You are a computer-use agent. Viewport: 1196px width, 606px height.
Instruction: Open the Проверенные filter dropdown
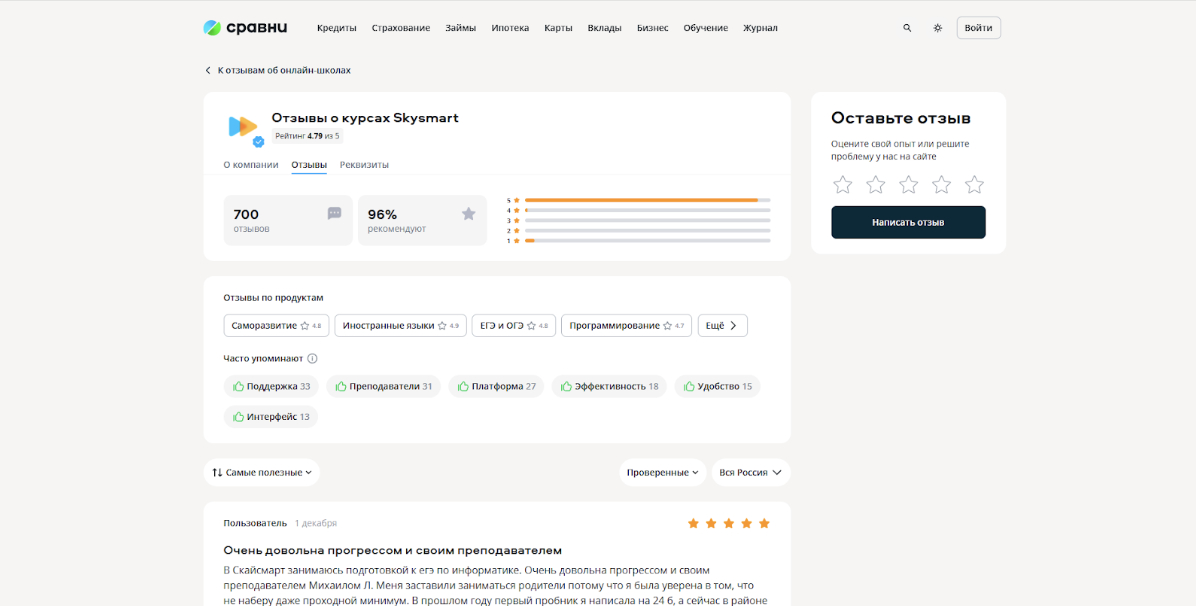(x=662, y=472)
